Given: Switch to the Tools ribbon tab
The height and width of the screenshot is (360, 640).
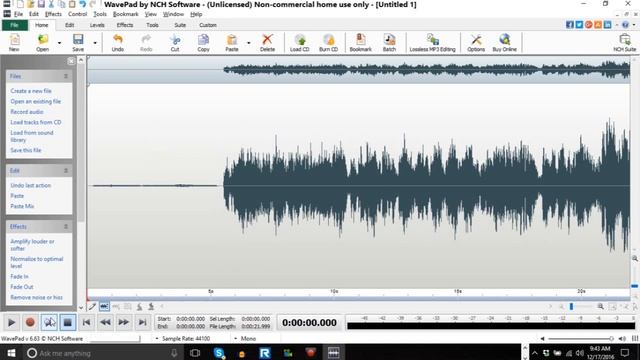Looking at the screenshot, I should coord(152,25).
